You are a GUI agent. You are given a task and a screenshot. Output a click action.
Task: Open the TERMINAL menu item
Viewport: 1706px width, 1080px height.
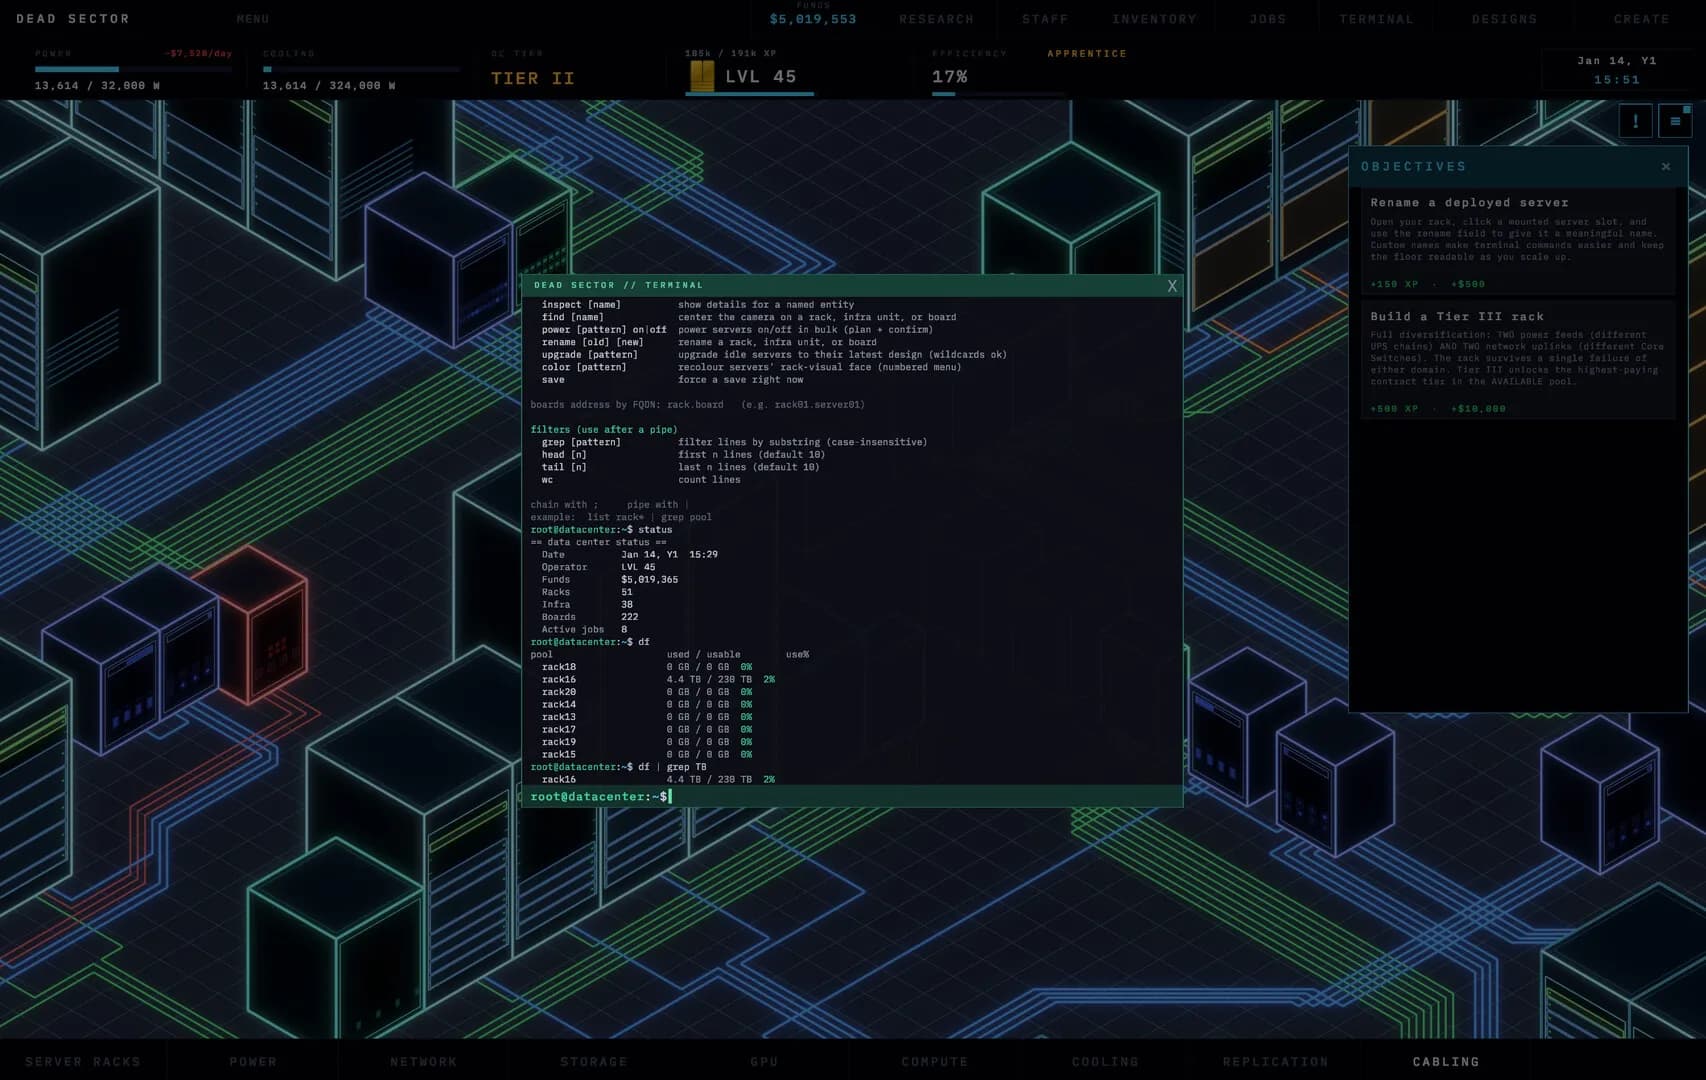click(1377, 19)
